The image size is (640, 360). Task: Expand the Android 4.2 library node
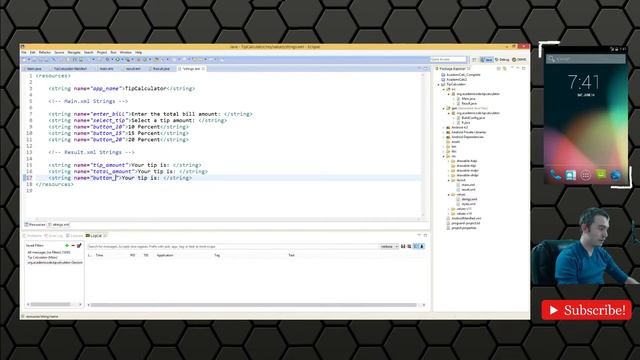pos(444,128)
